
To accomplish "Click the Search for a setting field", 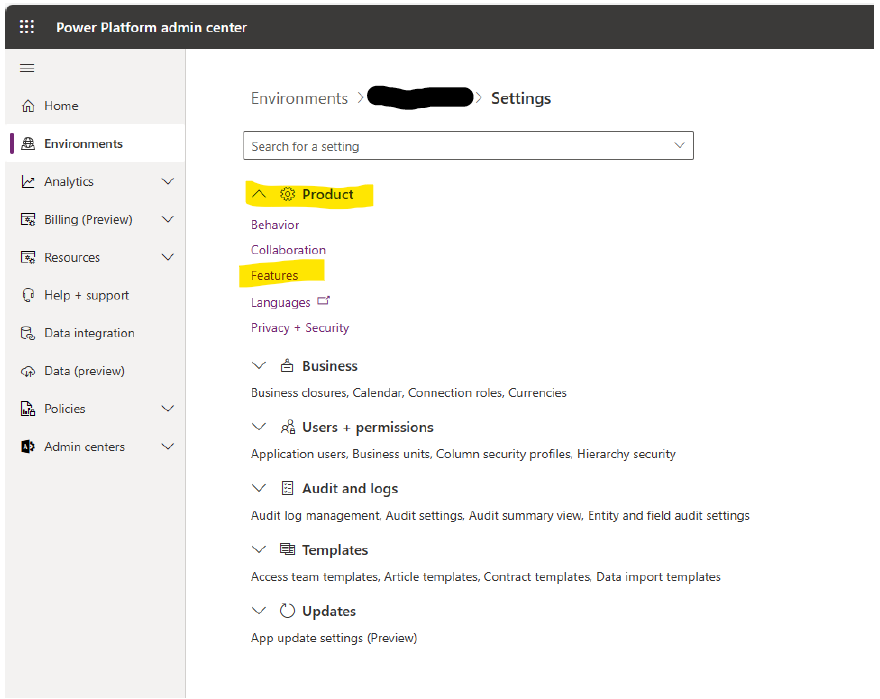I will tap(468, 146).
